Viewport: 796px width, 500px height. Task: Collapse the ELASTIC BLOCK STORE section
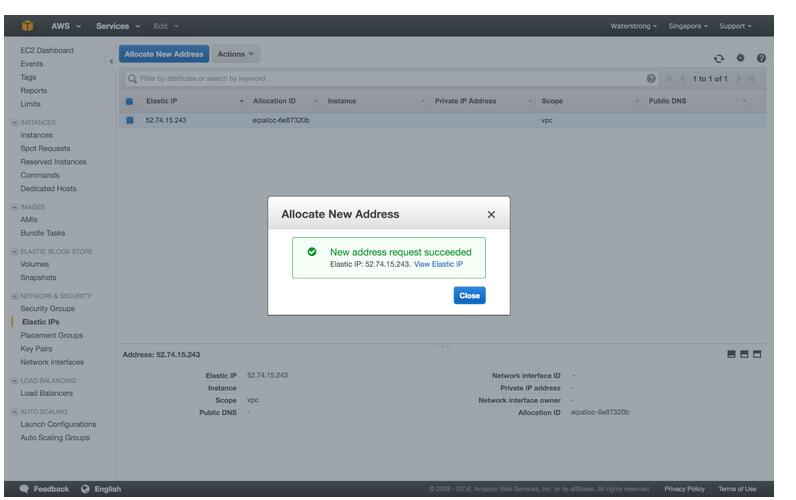[x=14, y=251]
